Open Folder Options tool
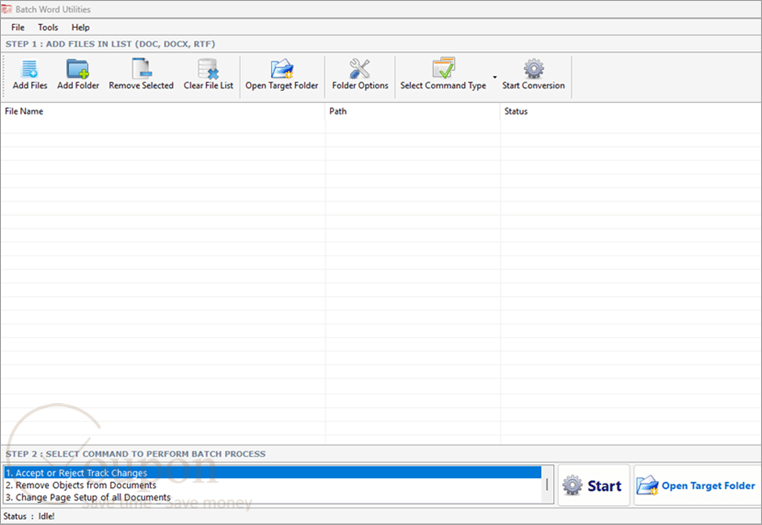The width and height of the screenshot is (762, 525). (x=360, y=74)
